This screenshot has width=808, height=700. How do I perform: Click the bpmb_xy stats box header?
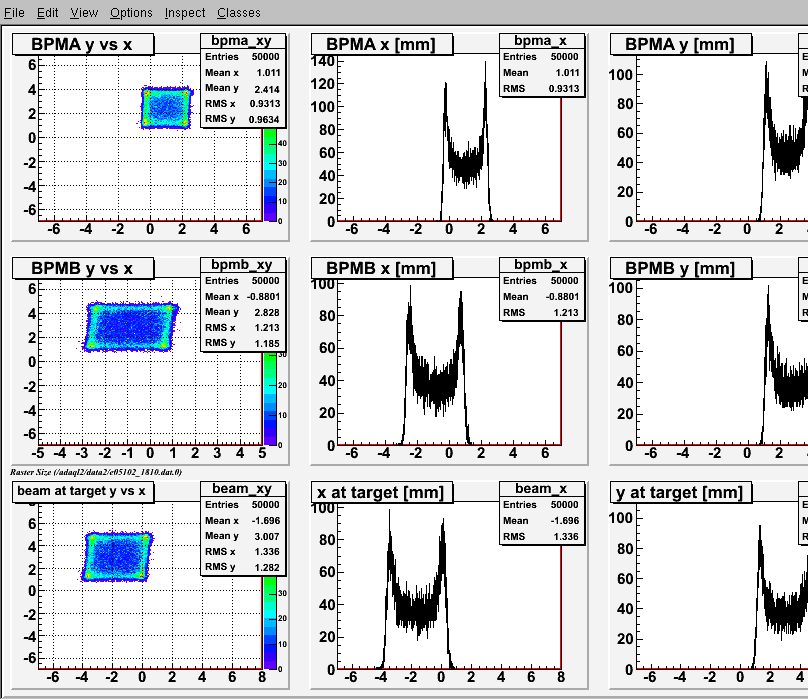(242, 265)
